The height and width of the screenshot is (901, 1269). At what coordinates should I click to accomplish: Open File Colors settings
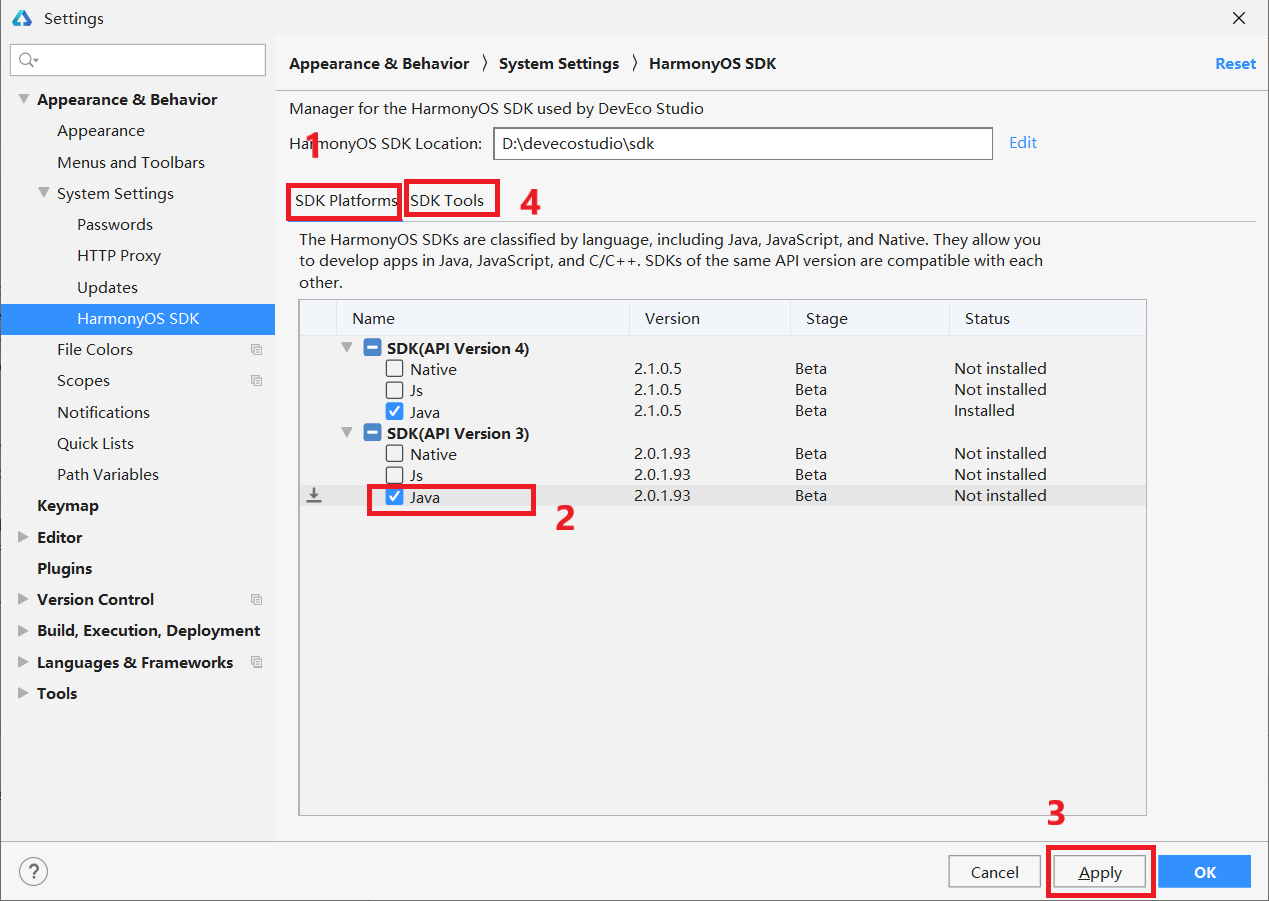pos(95,350)
